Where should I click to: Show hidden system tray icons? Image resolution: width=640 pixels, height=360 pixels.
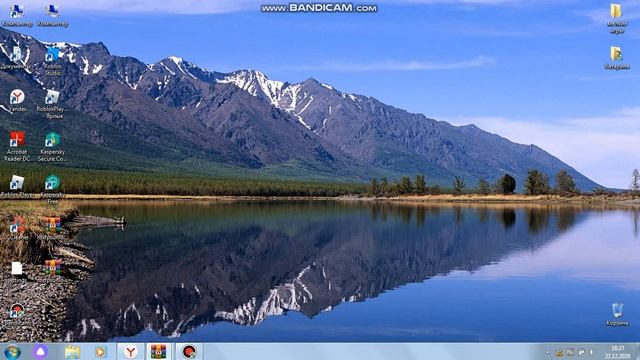(x=547, y=352)
